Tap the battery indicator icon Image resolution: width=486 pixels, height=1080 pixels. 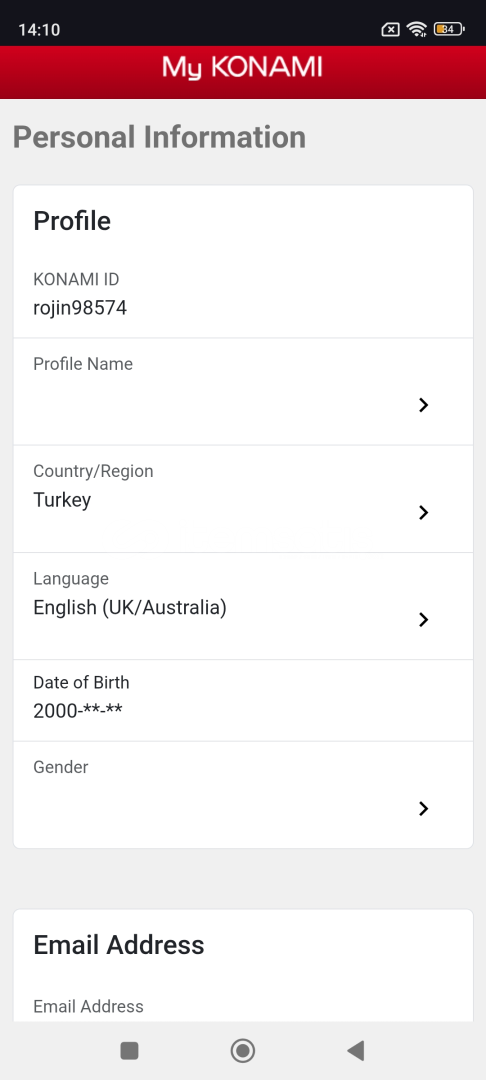[450, 29]
